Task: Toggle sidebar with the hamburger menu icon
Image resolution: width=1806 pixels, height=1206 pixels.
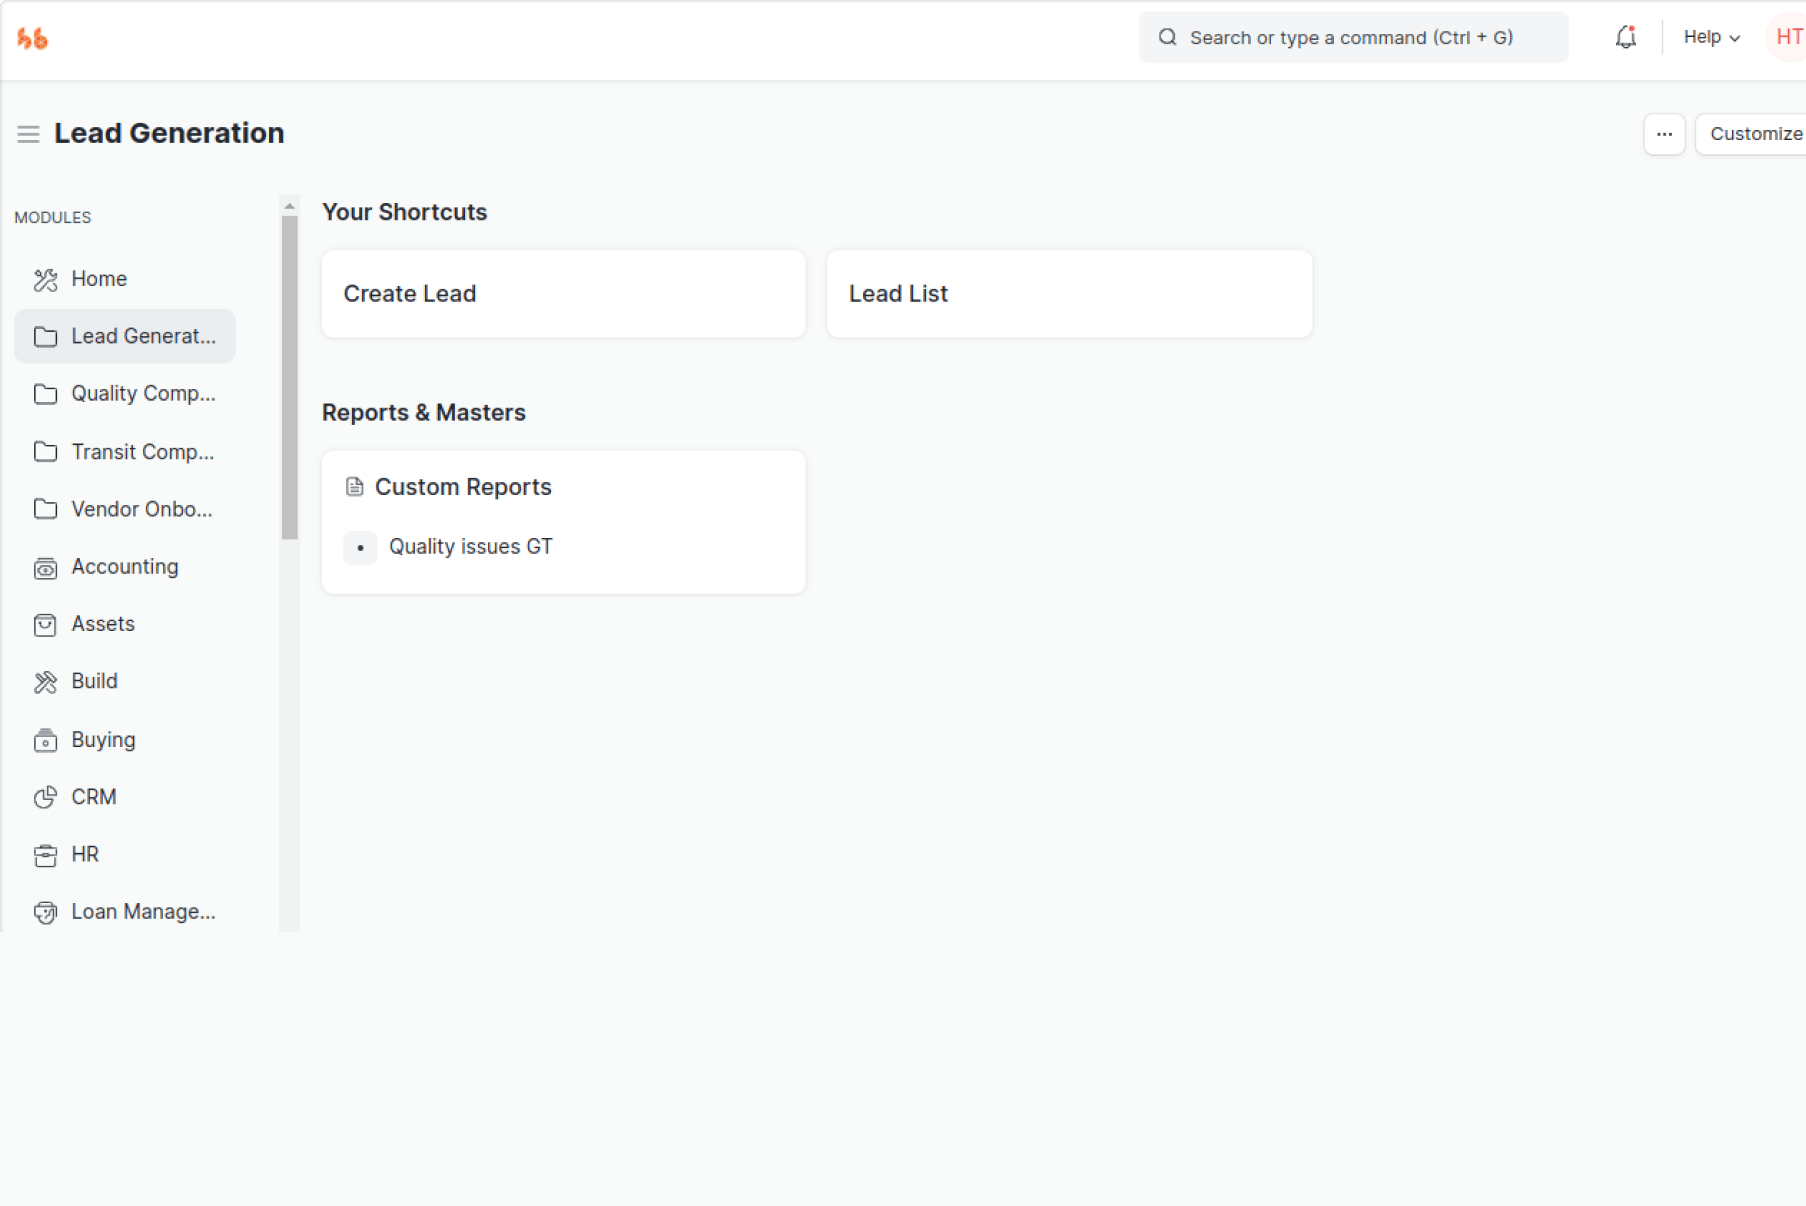Action: [x=28, y=134]
